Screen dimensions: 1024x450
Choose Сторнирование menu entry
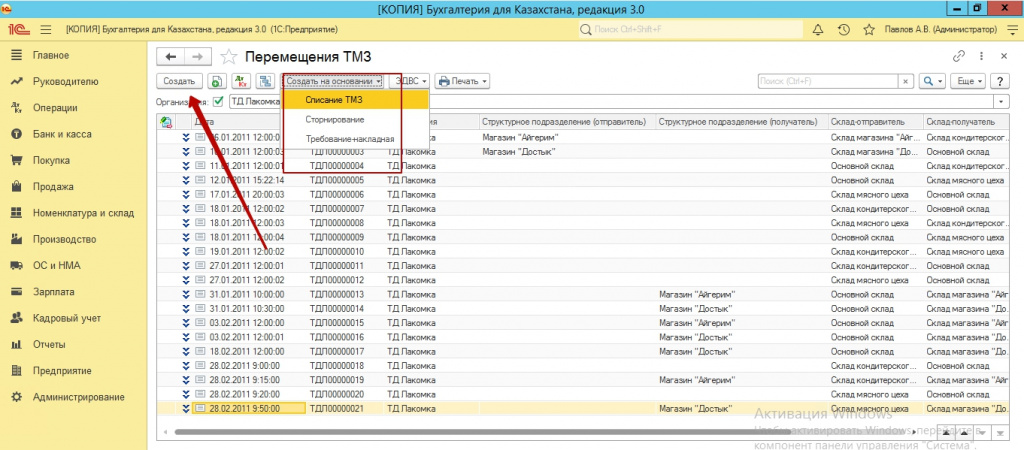355,120
